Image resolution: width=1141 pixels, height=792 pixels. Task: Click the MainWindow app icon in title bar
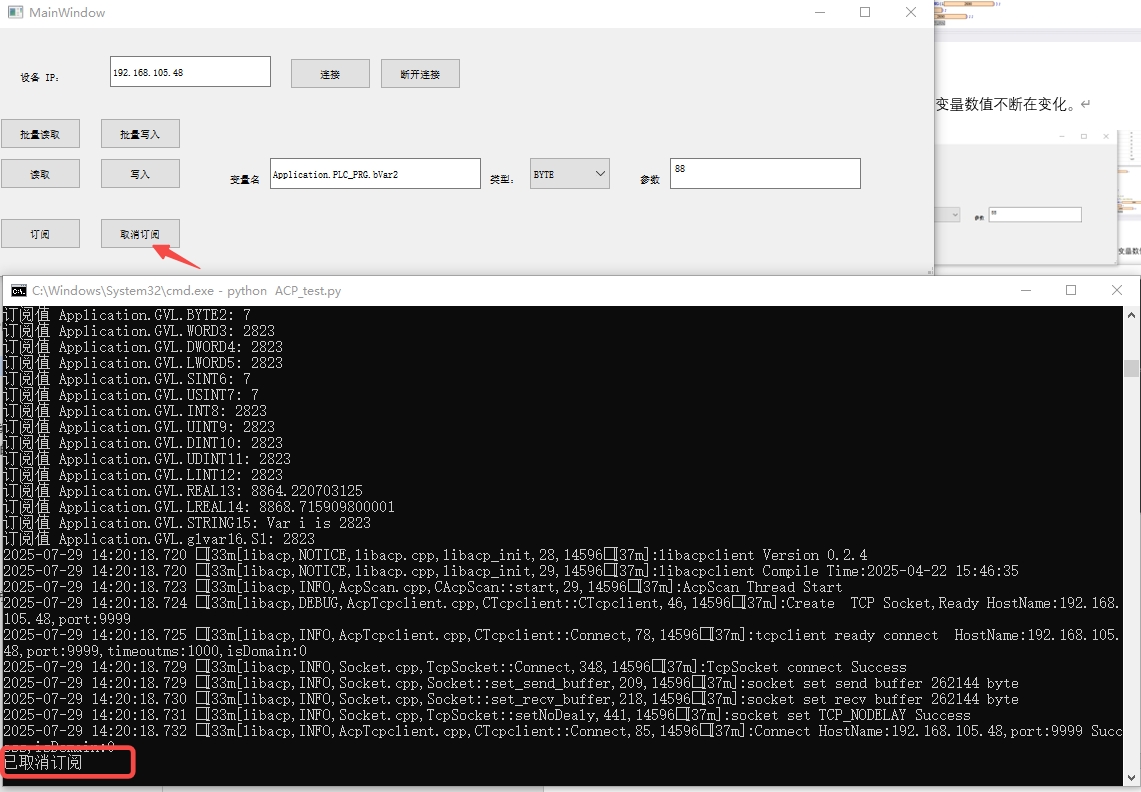[13, 13]
